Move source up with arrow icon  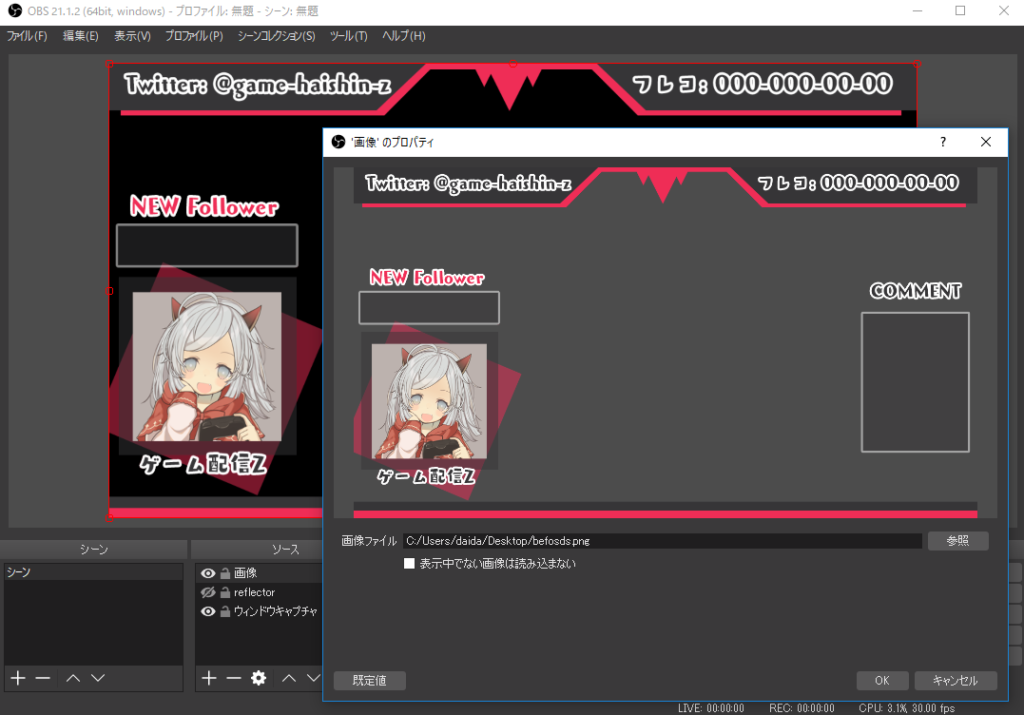(289, 678)
